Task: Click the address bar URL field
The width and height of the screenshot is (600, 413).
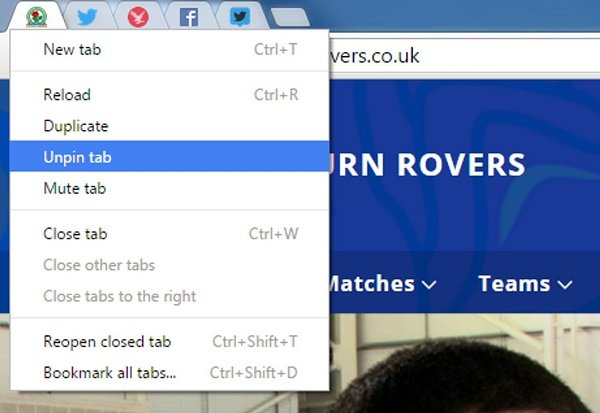Action: click(464, 56)
